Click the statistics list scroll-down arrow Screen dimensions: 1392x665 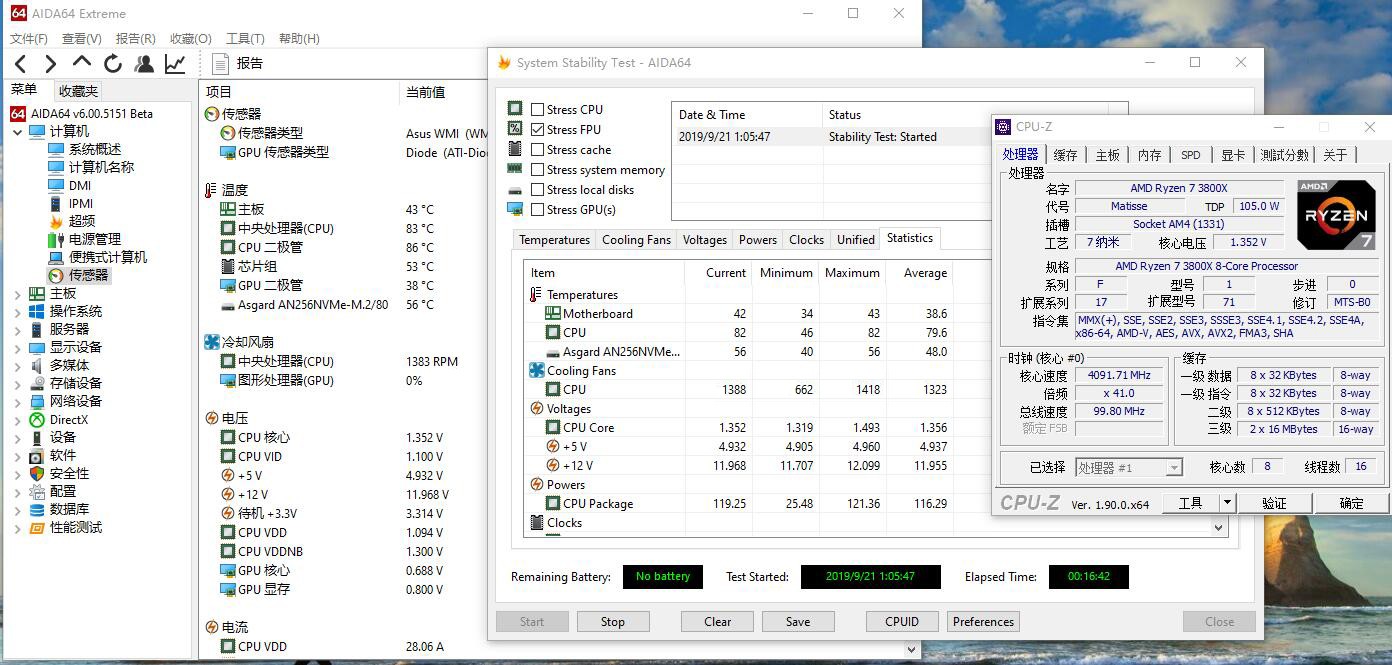pos(1219,527)
